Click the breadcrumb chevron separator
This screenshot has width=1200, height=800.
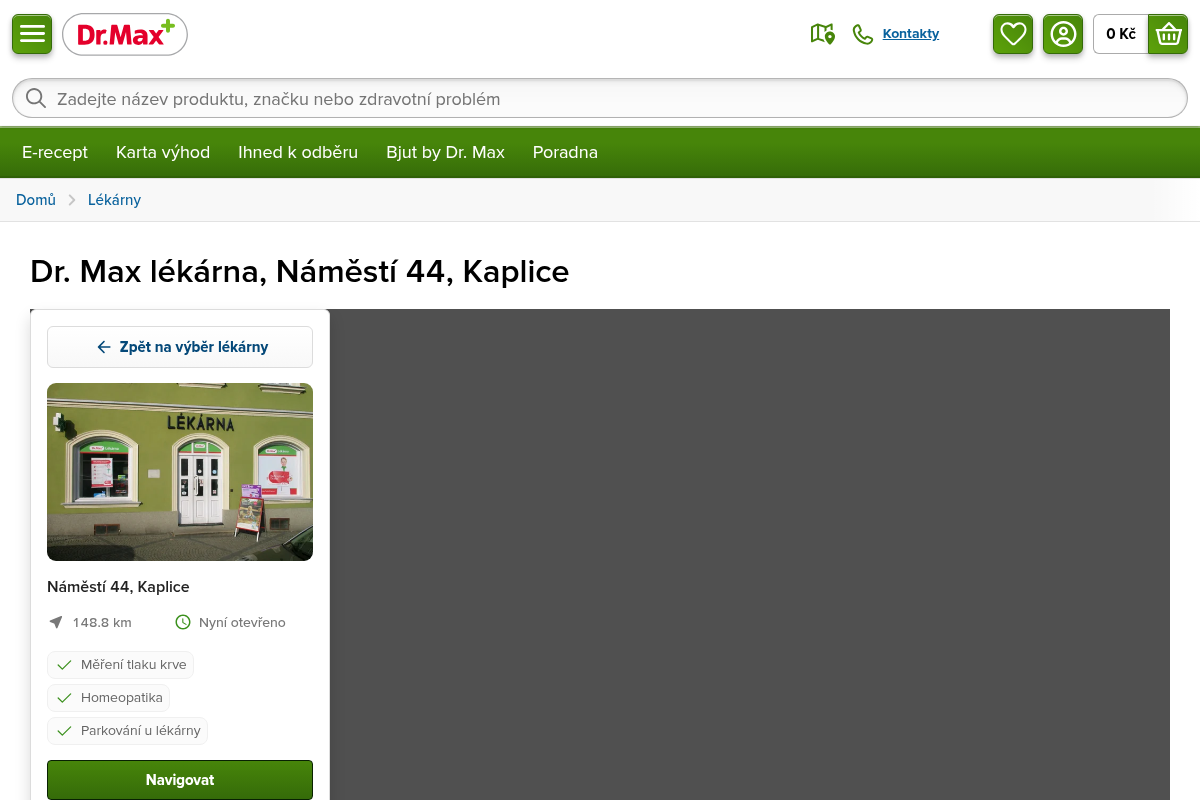pos(72,200)
